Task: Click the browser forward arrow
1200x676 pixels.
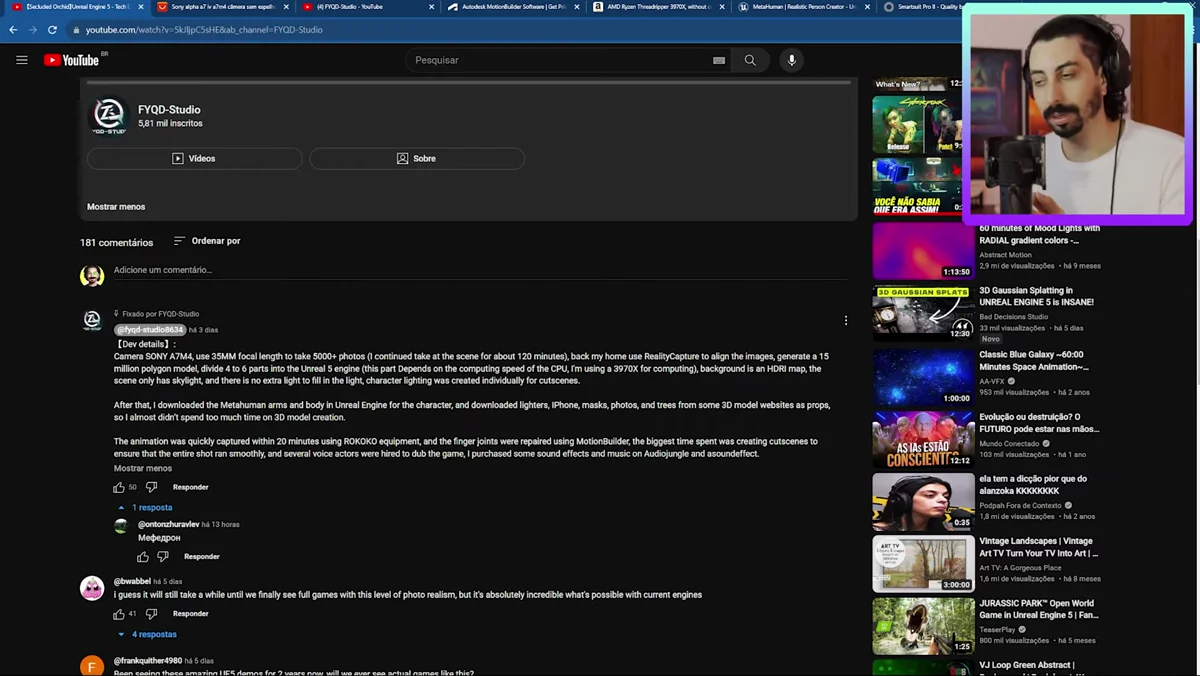Action: [33, 30]
